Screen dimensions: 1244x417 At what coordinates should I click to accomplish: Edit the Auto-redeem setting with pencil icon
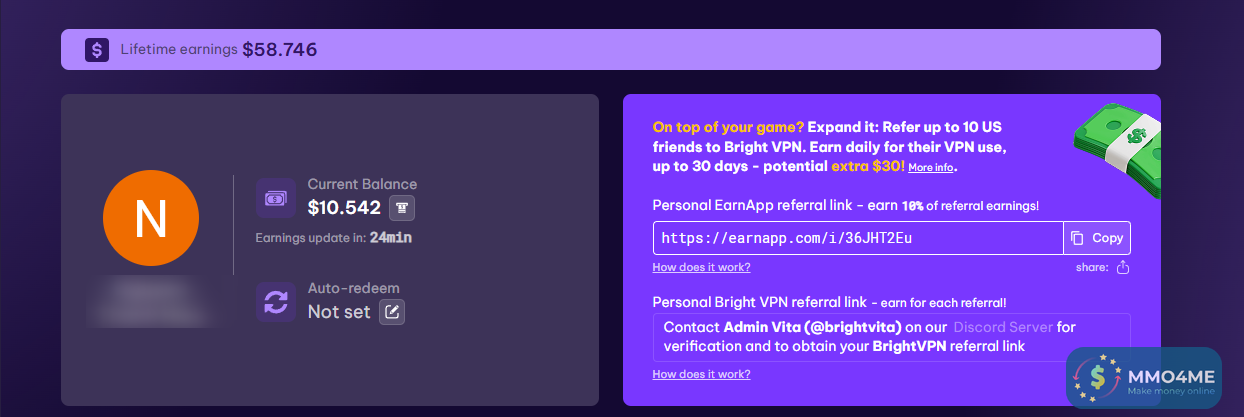[x=393, y=312]
